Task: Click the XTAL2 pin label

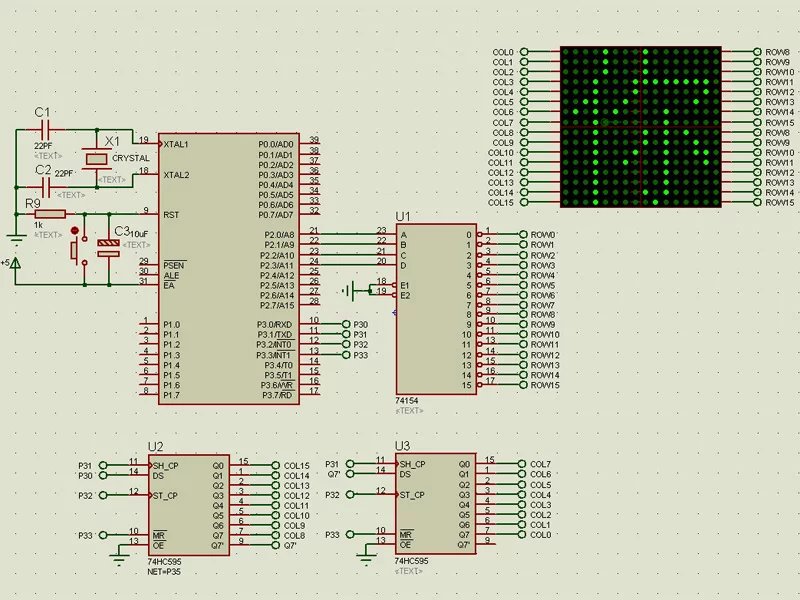Action: [176, 175]
